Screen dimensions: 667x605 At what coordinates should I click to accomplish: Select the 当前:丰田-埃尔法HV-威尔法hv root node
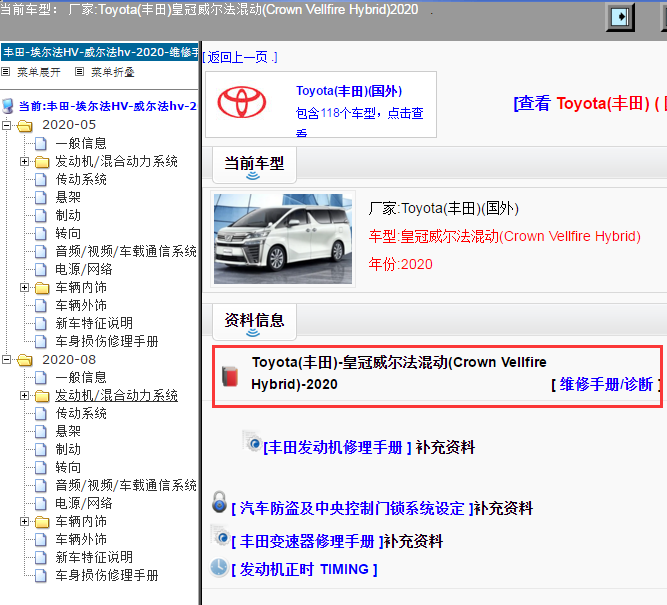(108, 106)
